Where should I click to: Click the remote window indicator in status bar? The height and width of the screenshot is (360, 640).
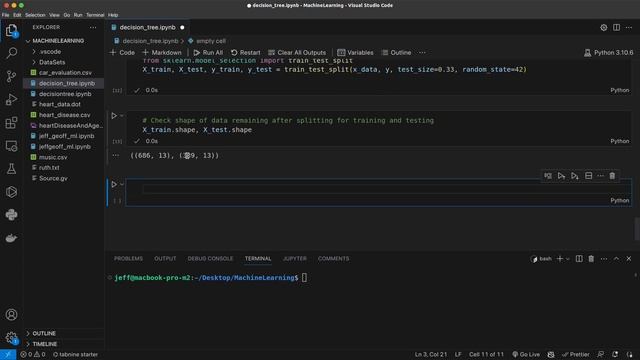[8, 354]
